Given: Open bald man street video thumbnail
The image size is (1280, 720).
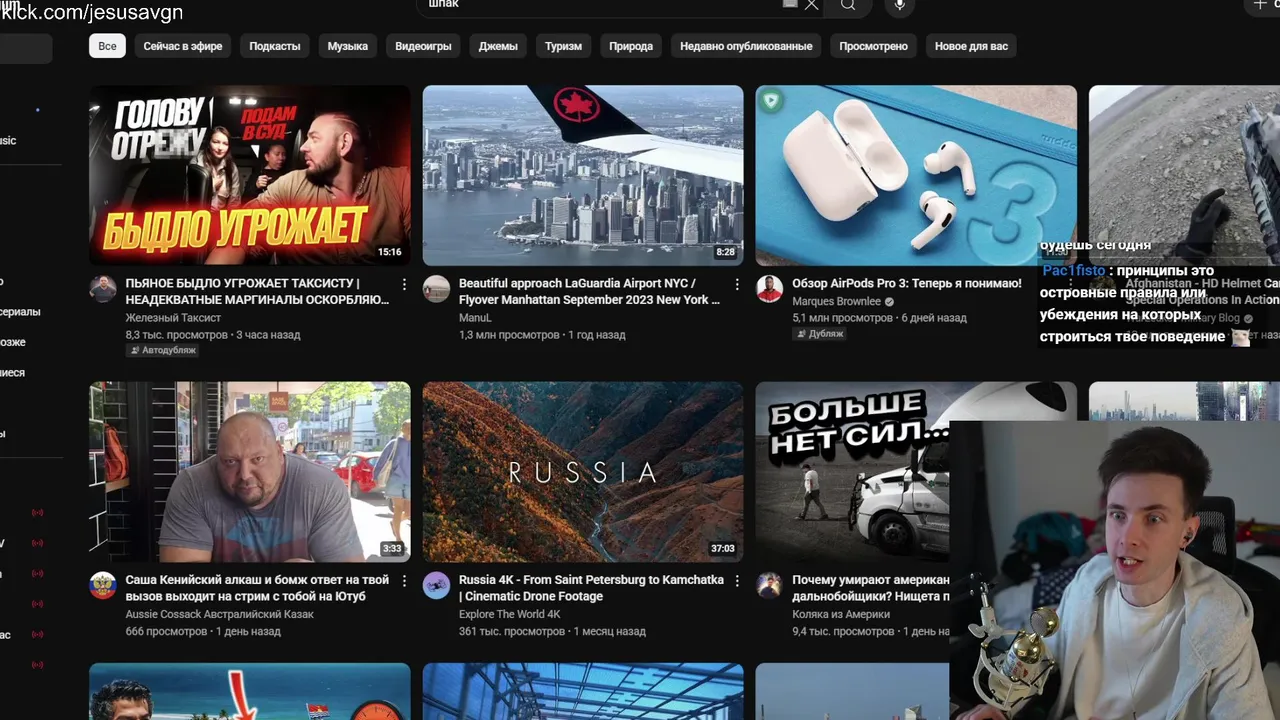Looking at the screenshot, I should tap(250, 472).
